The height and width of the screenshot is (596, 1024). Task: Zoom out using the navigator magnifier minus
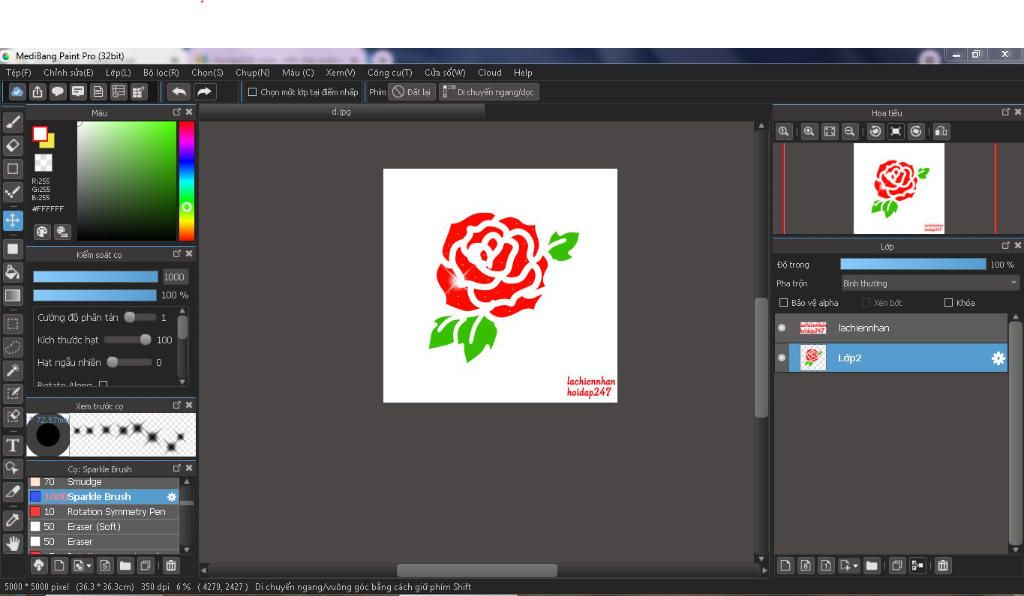849,131
